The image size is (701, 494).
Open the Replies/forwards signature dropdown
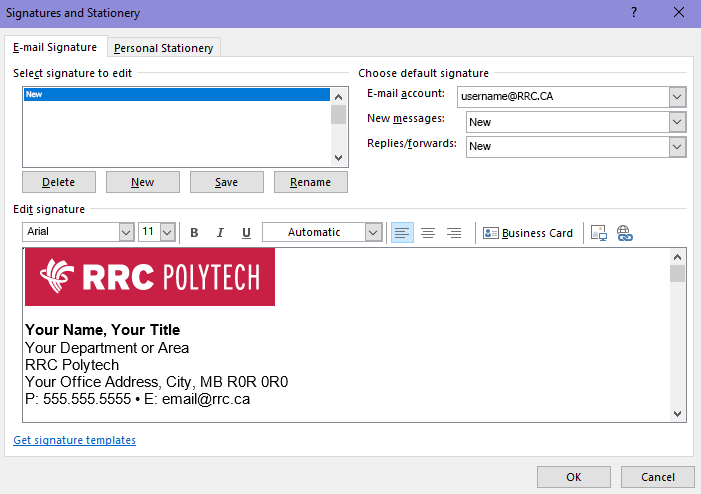[x=677, y=147]
